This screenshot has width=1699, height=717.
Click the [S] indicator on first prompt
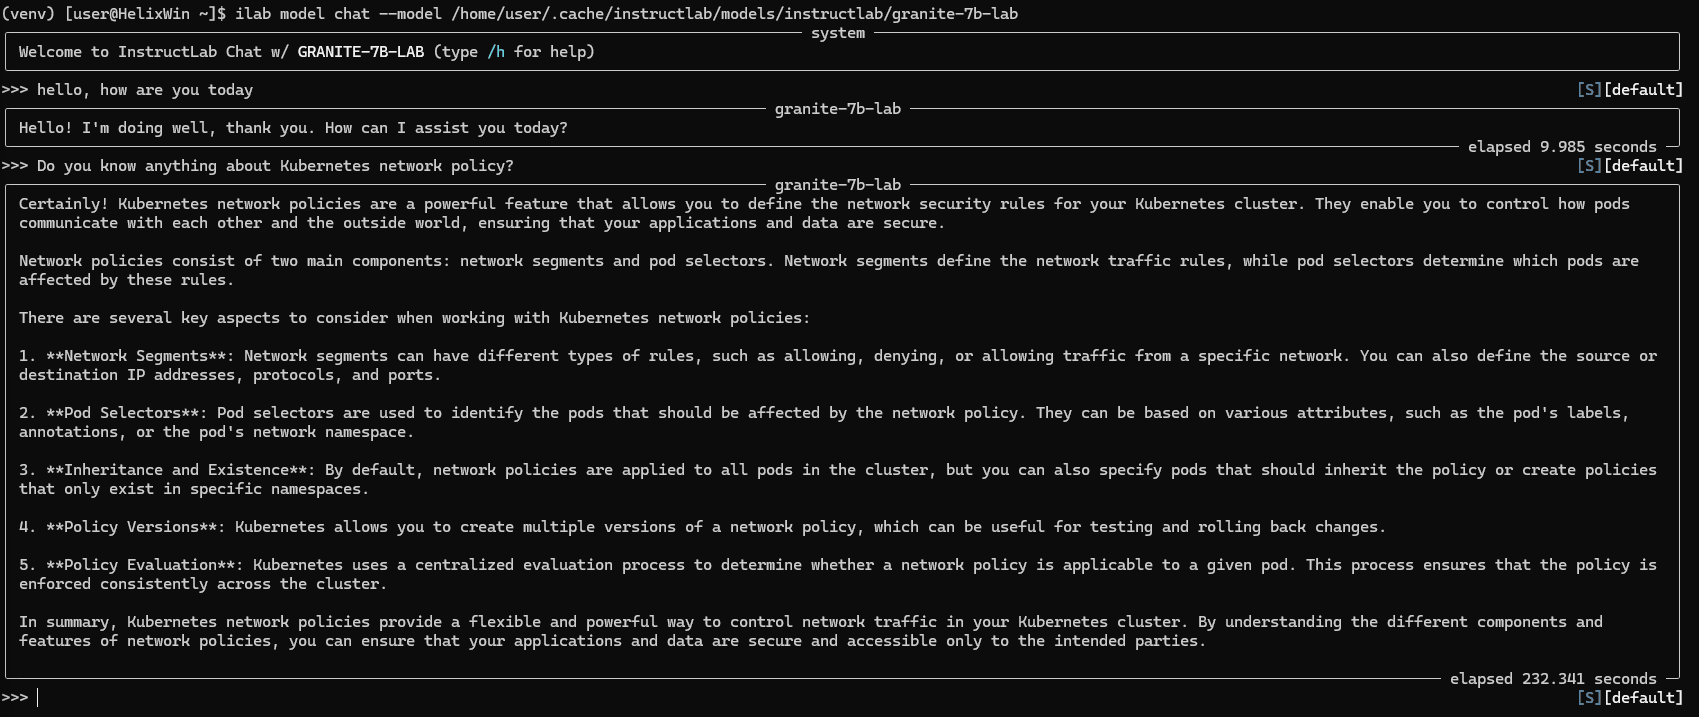point(1589,90)
